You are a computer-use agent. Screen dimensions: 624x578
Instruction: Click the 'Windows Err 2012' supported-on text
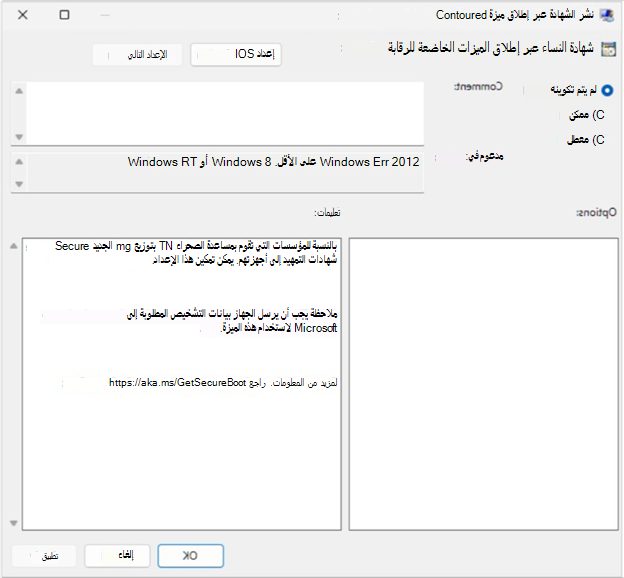(370, 162)
